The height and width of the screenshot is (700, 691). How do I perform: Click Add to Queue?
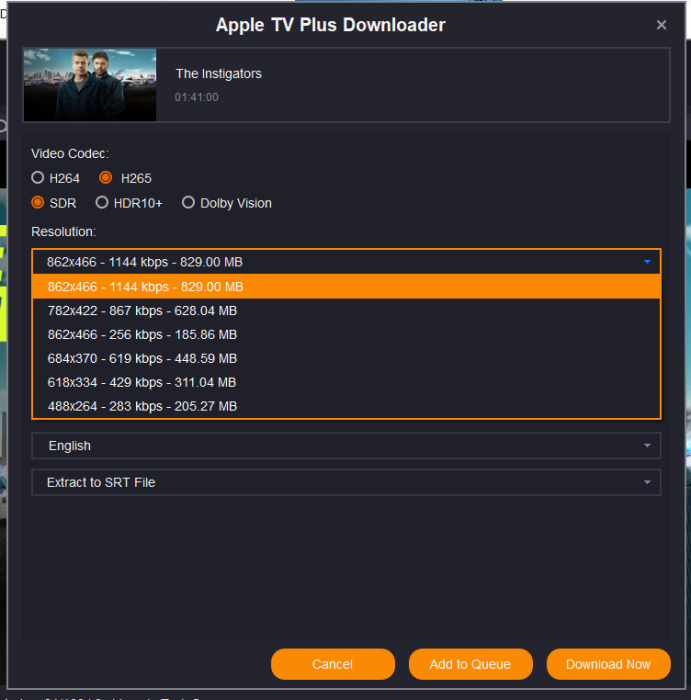pyautogui.click(x=470, y=664)
